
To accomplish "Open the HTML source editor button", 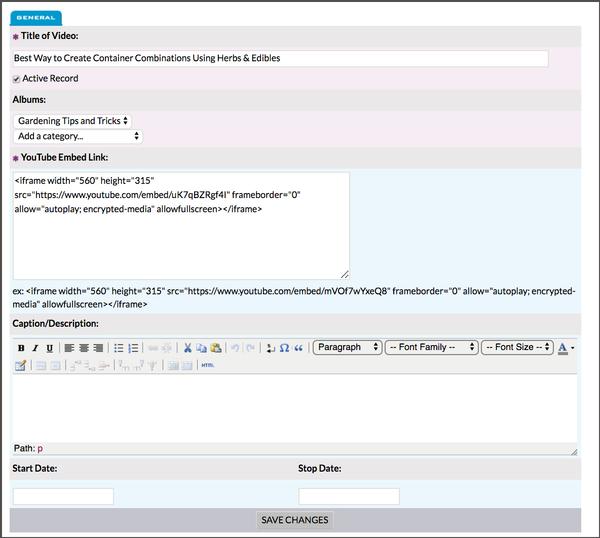I will pyautogui.click(x=207, y=365).
